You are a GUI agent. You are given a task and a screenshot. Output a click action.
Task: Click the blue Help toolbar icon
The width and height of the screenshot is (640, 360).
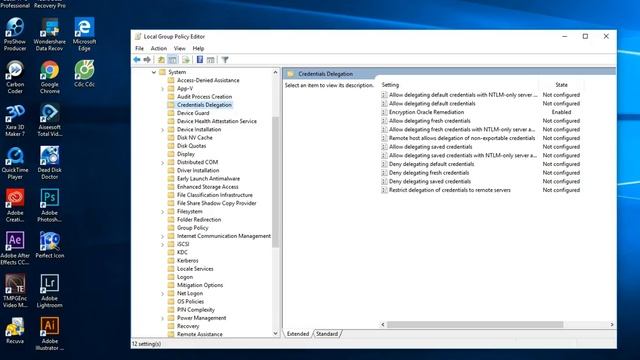click(x=200, y=60)
